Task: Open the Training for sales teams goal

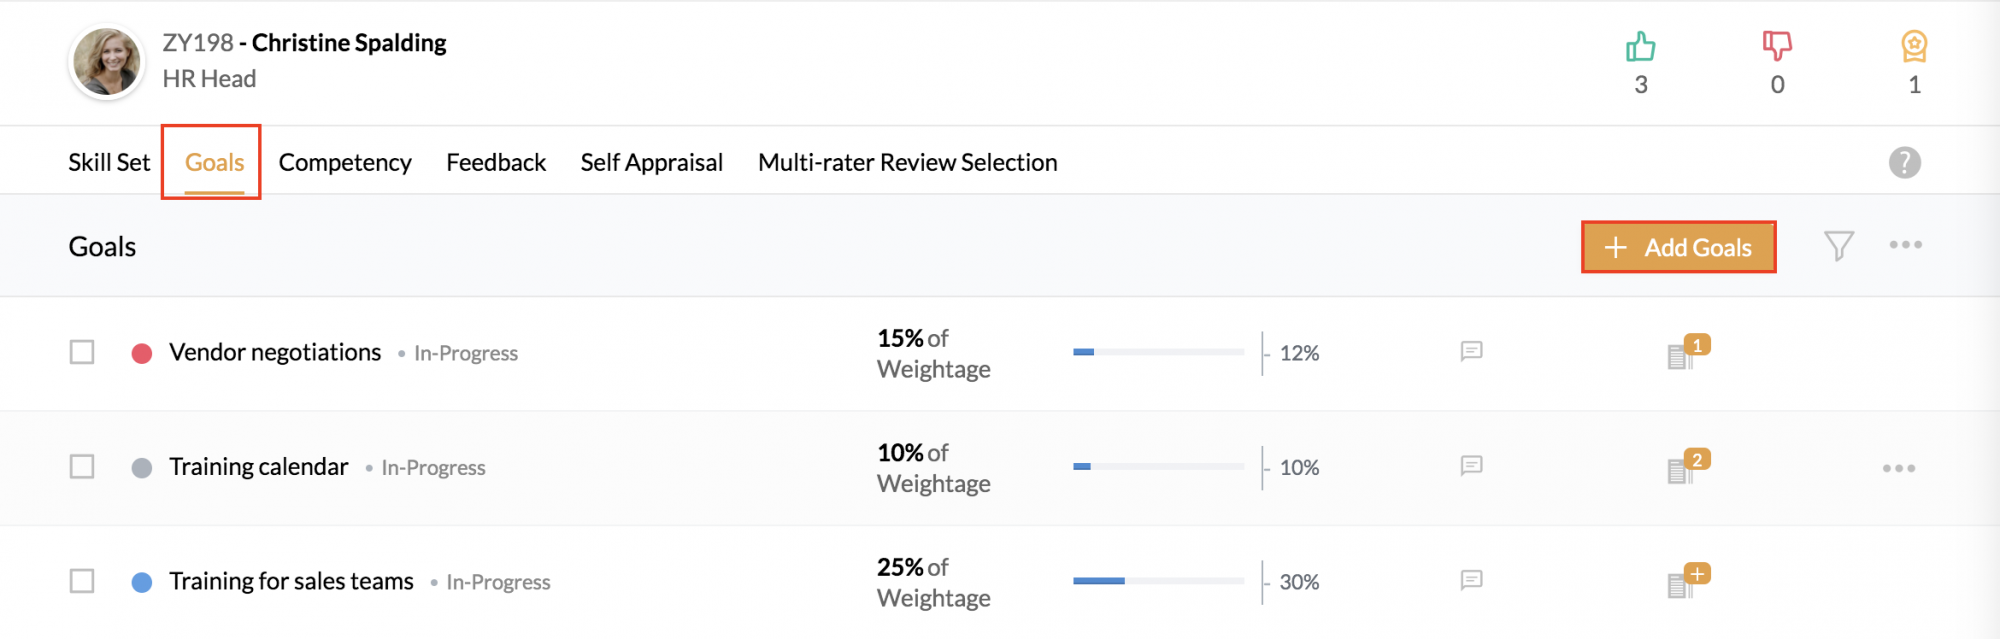Action: coord(291,581)
